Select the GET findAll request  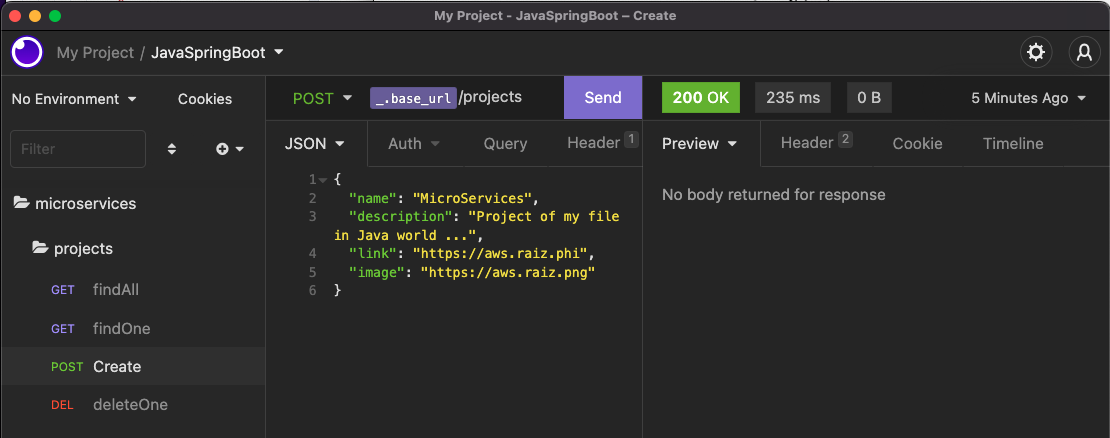coord(133,290)
